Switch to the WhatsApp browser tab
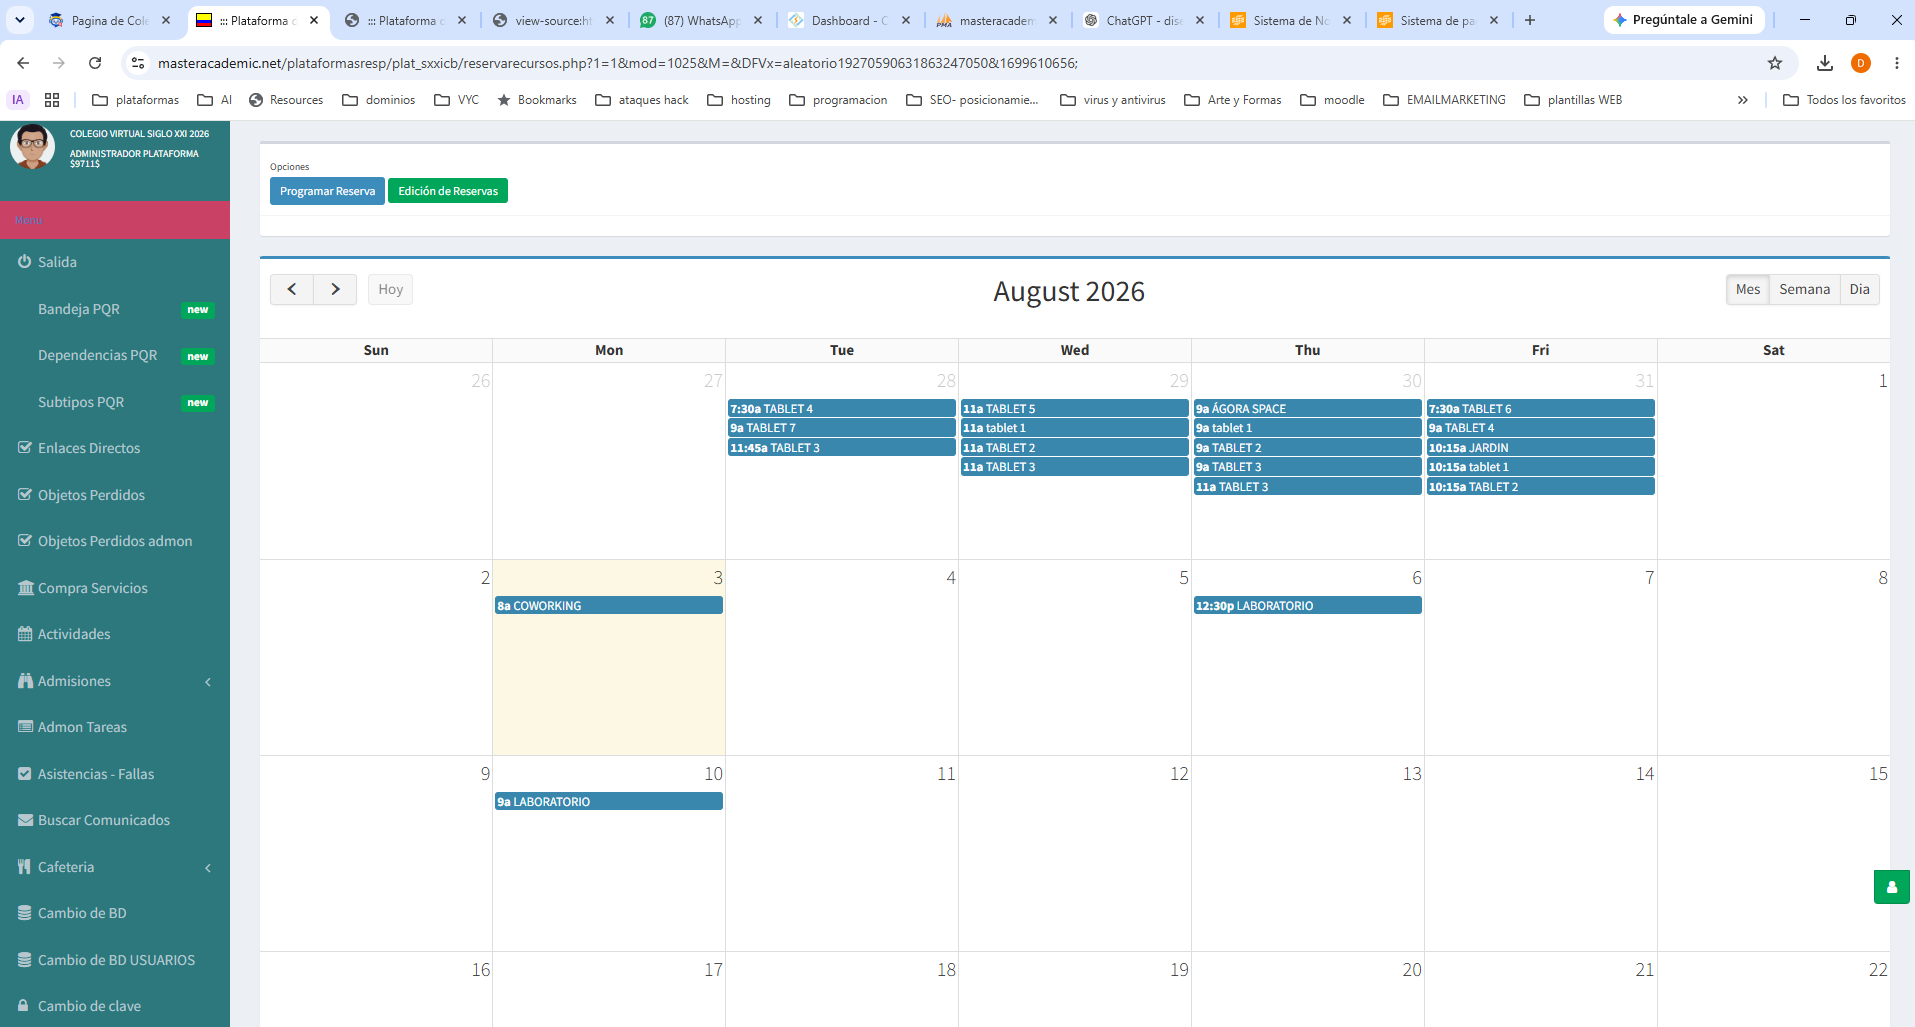The image size is (1915, 1027). (701, 20)
